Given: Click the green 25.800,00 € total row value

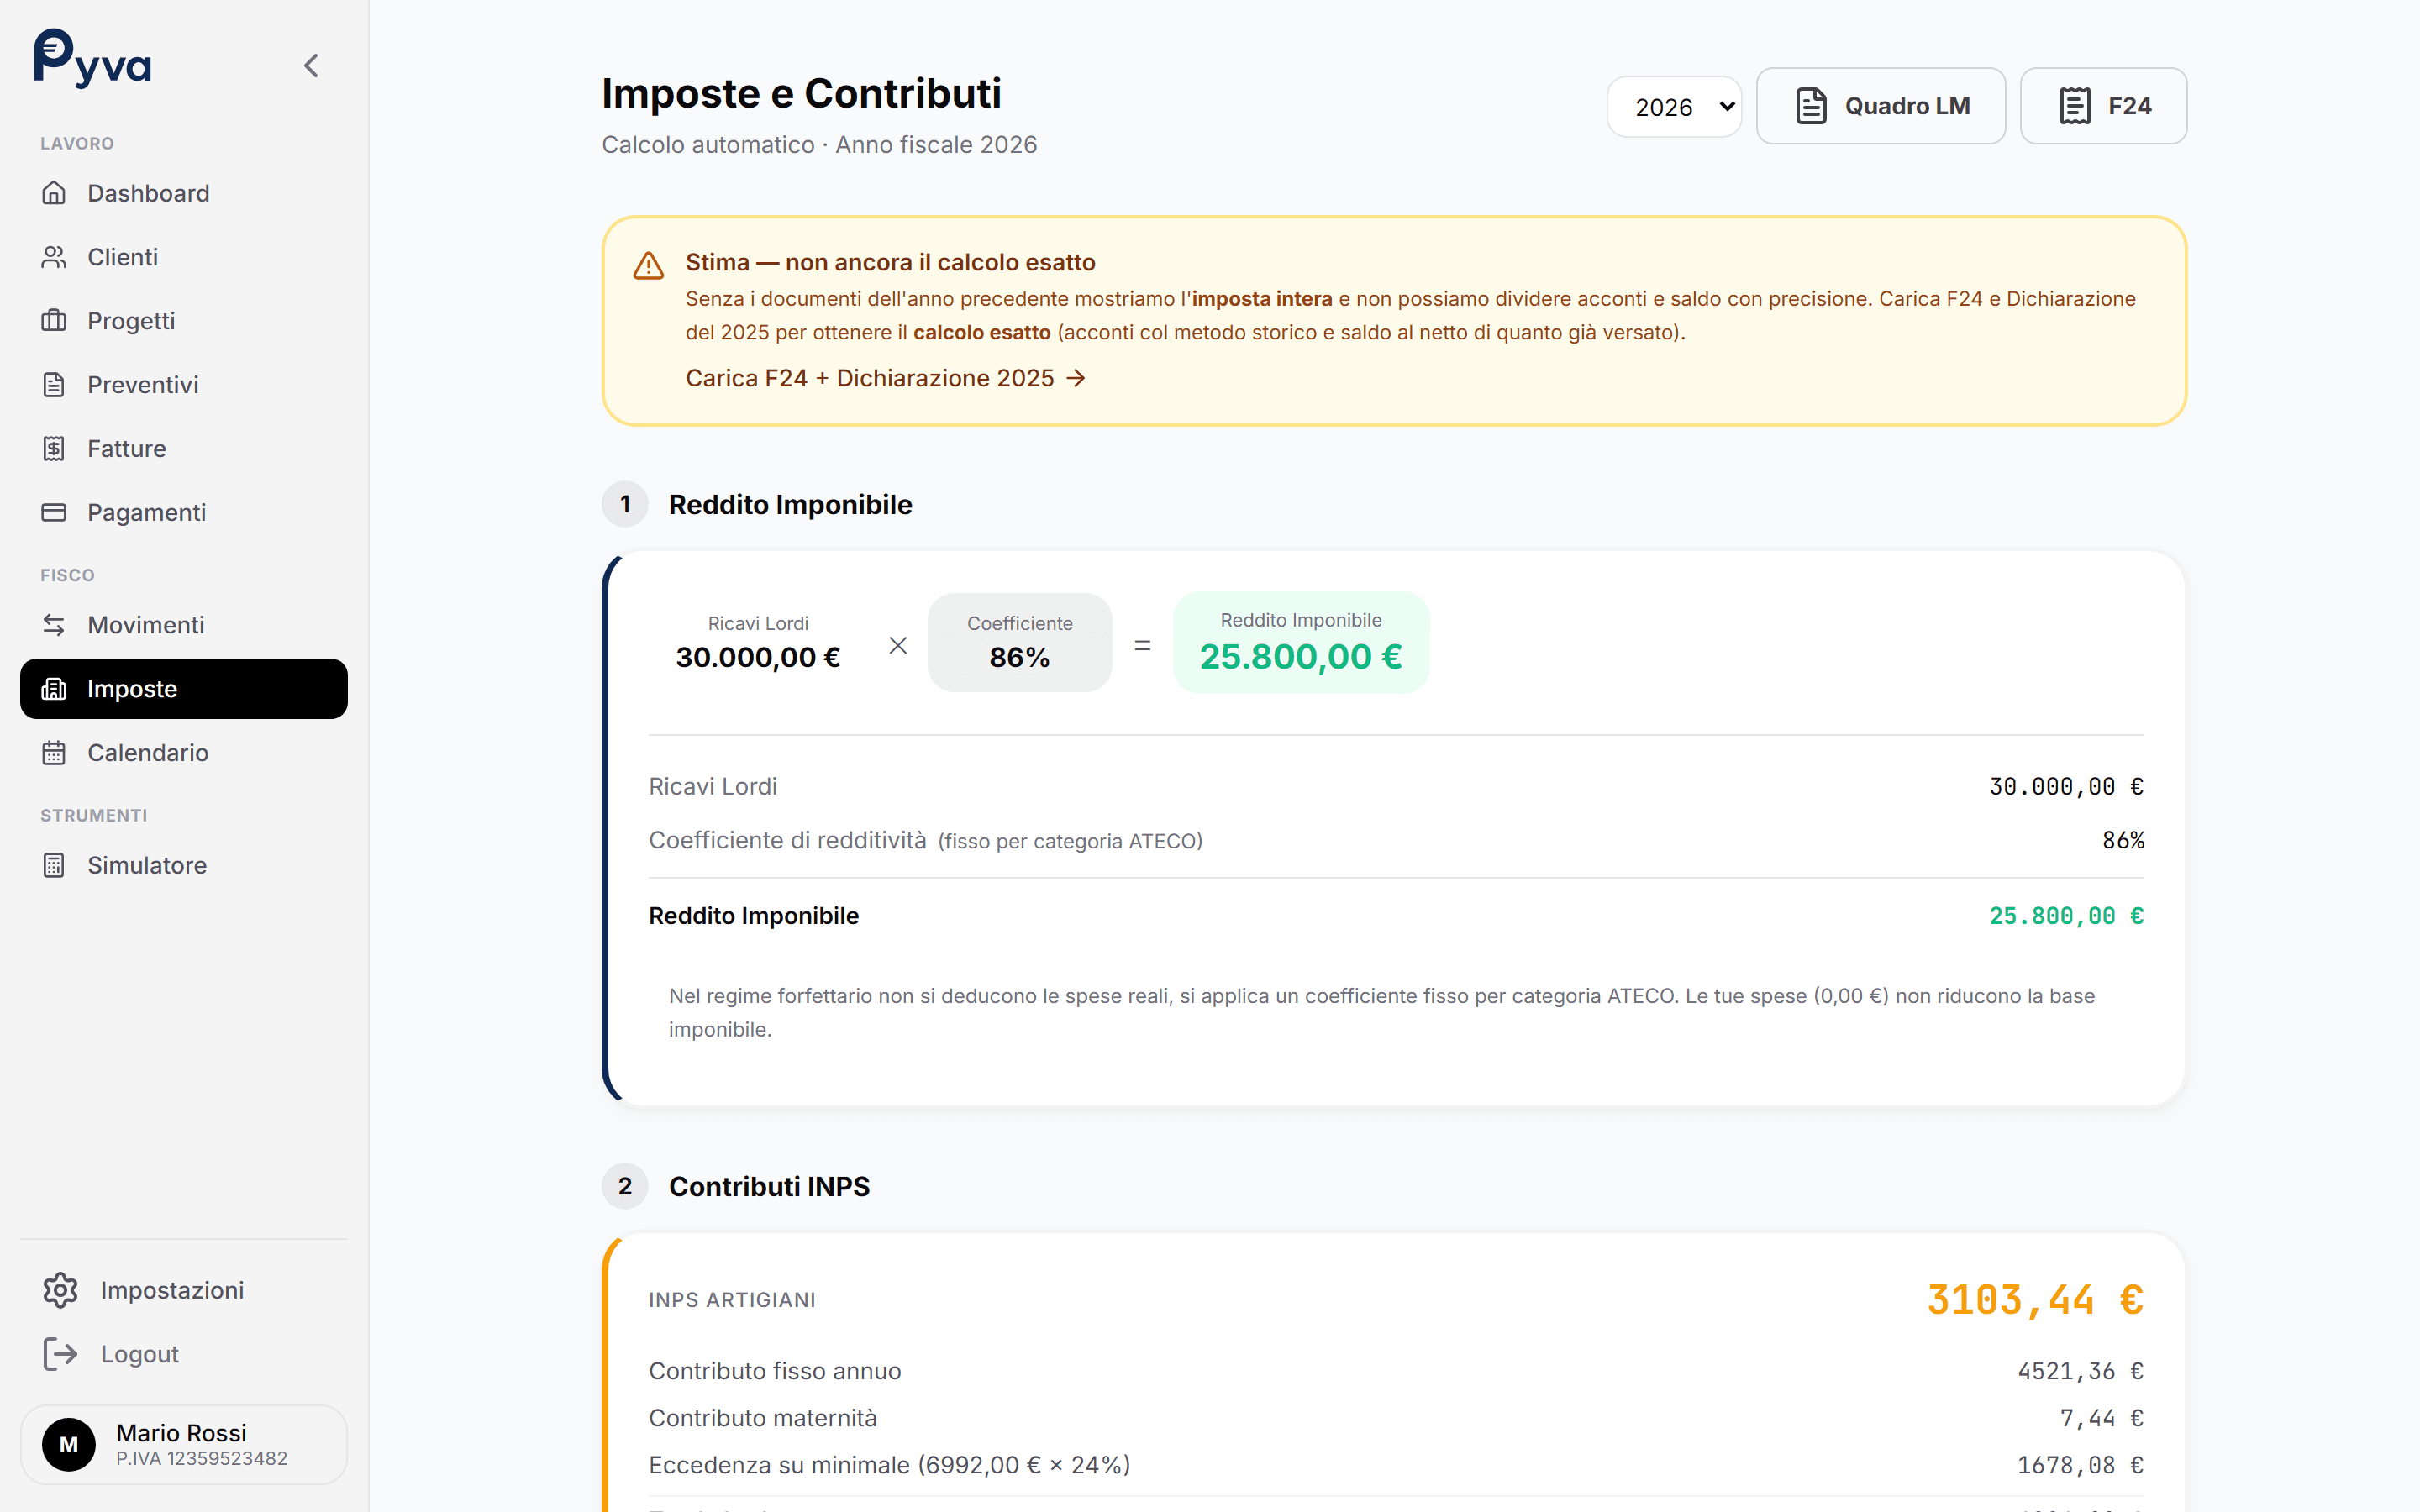Looking at the screenshot, I should point(2066,916).
